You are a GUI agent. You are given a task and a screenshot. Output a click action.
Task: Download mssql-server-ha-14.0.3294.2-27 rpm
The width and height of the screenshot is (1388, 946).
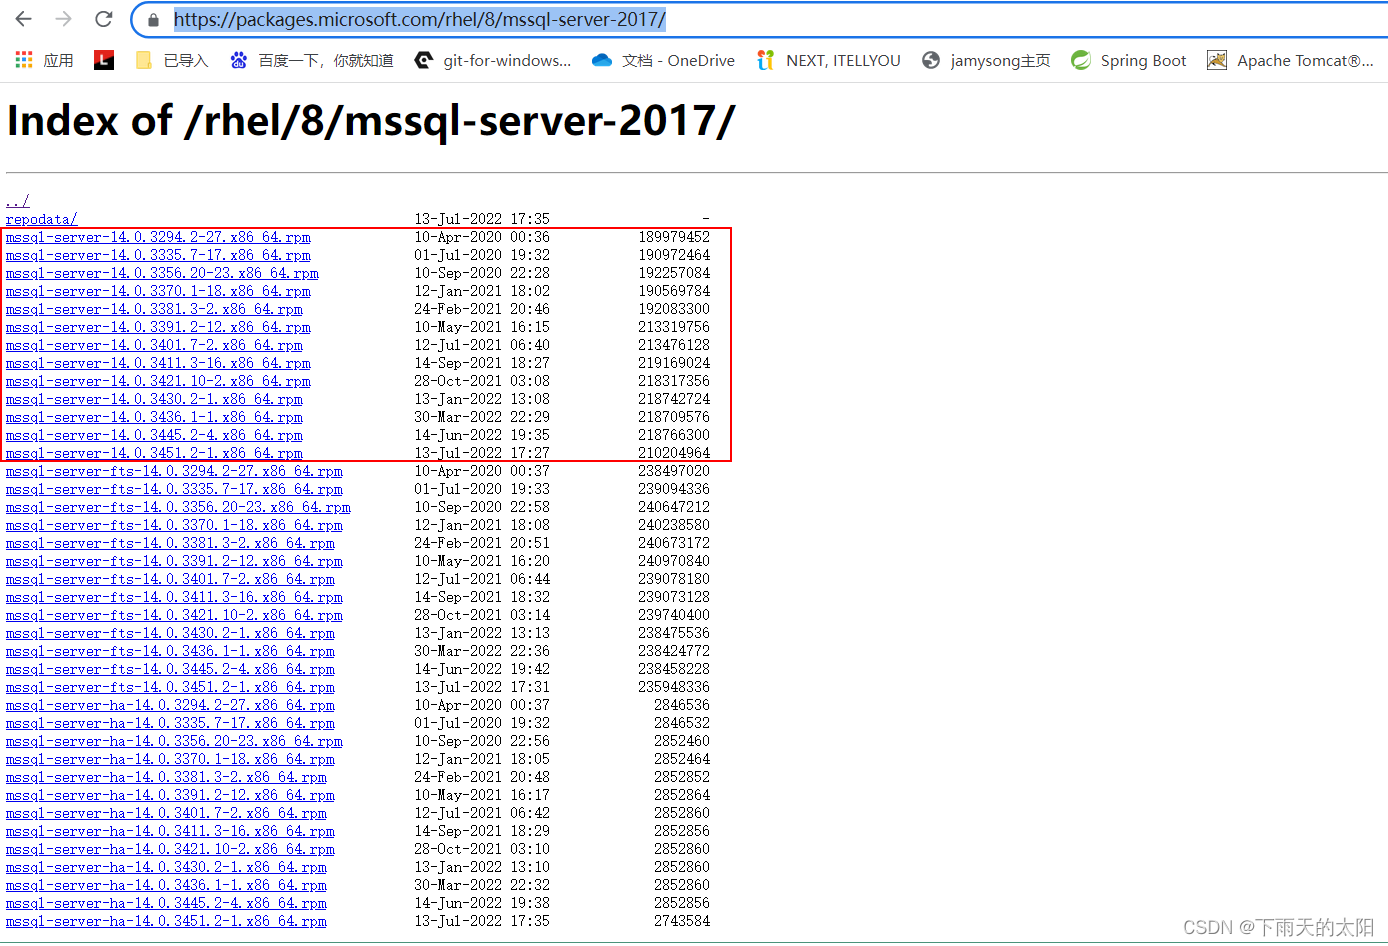(x=170, y=705)
